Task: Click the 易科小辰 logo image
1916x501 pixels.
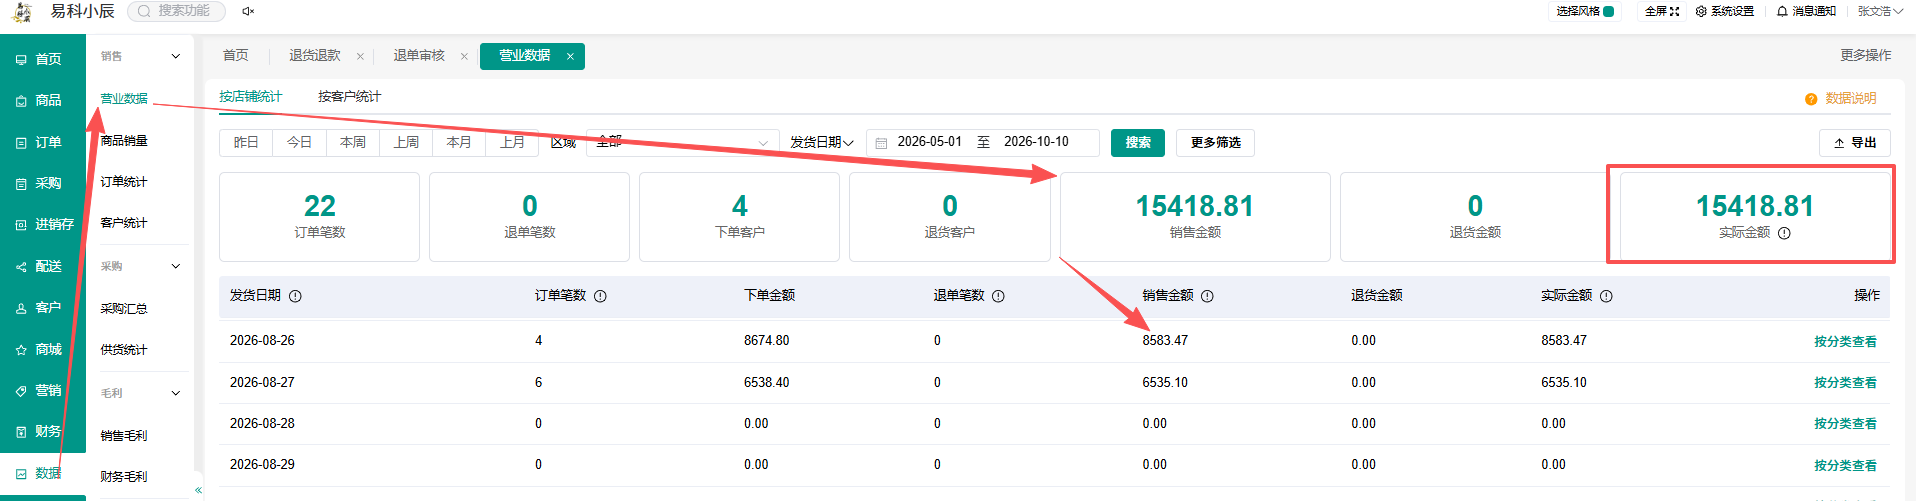Action: (x=22, y=11)
